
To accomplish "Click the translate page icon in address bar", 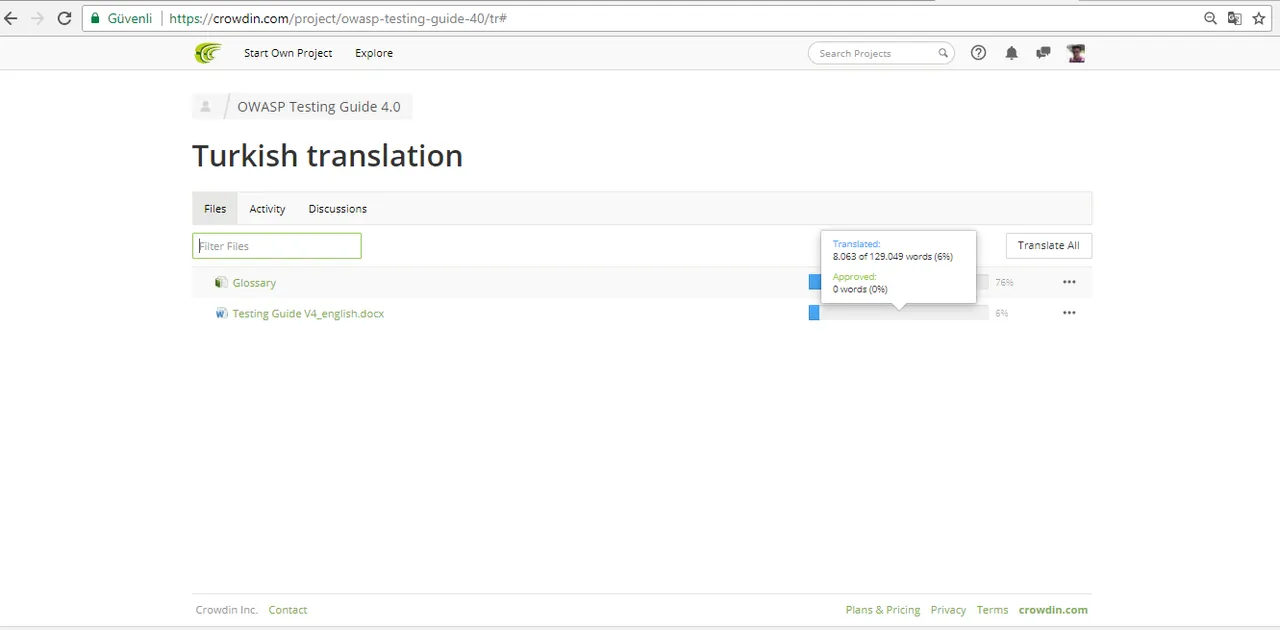I will point(1235,18).
